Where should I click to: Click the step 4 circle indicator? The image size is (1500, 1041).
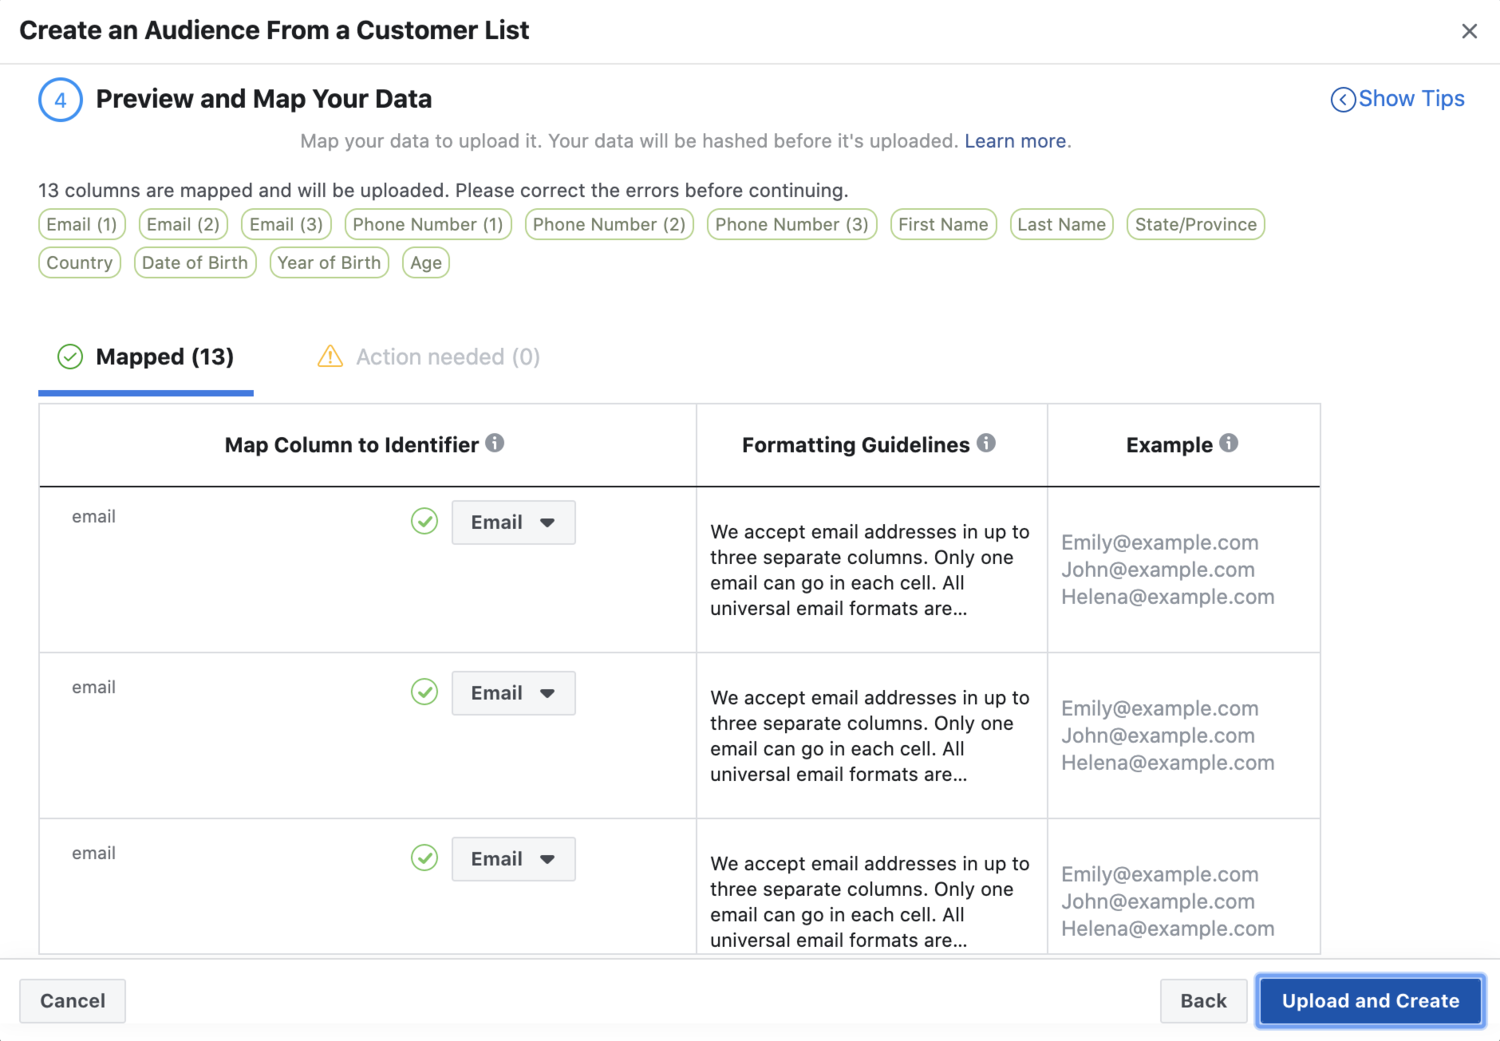(60, 100)
